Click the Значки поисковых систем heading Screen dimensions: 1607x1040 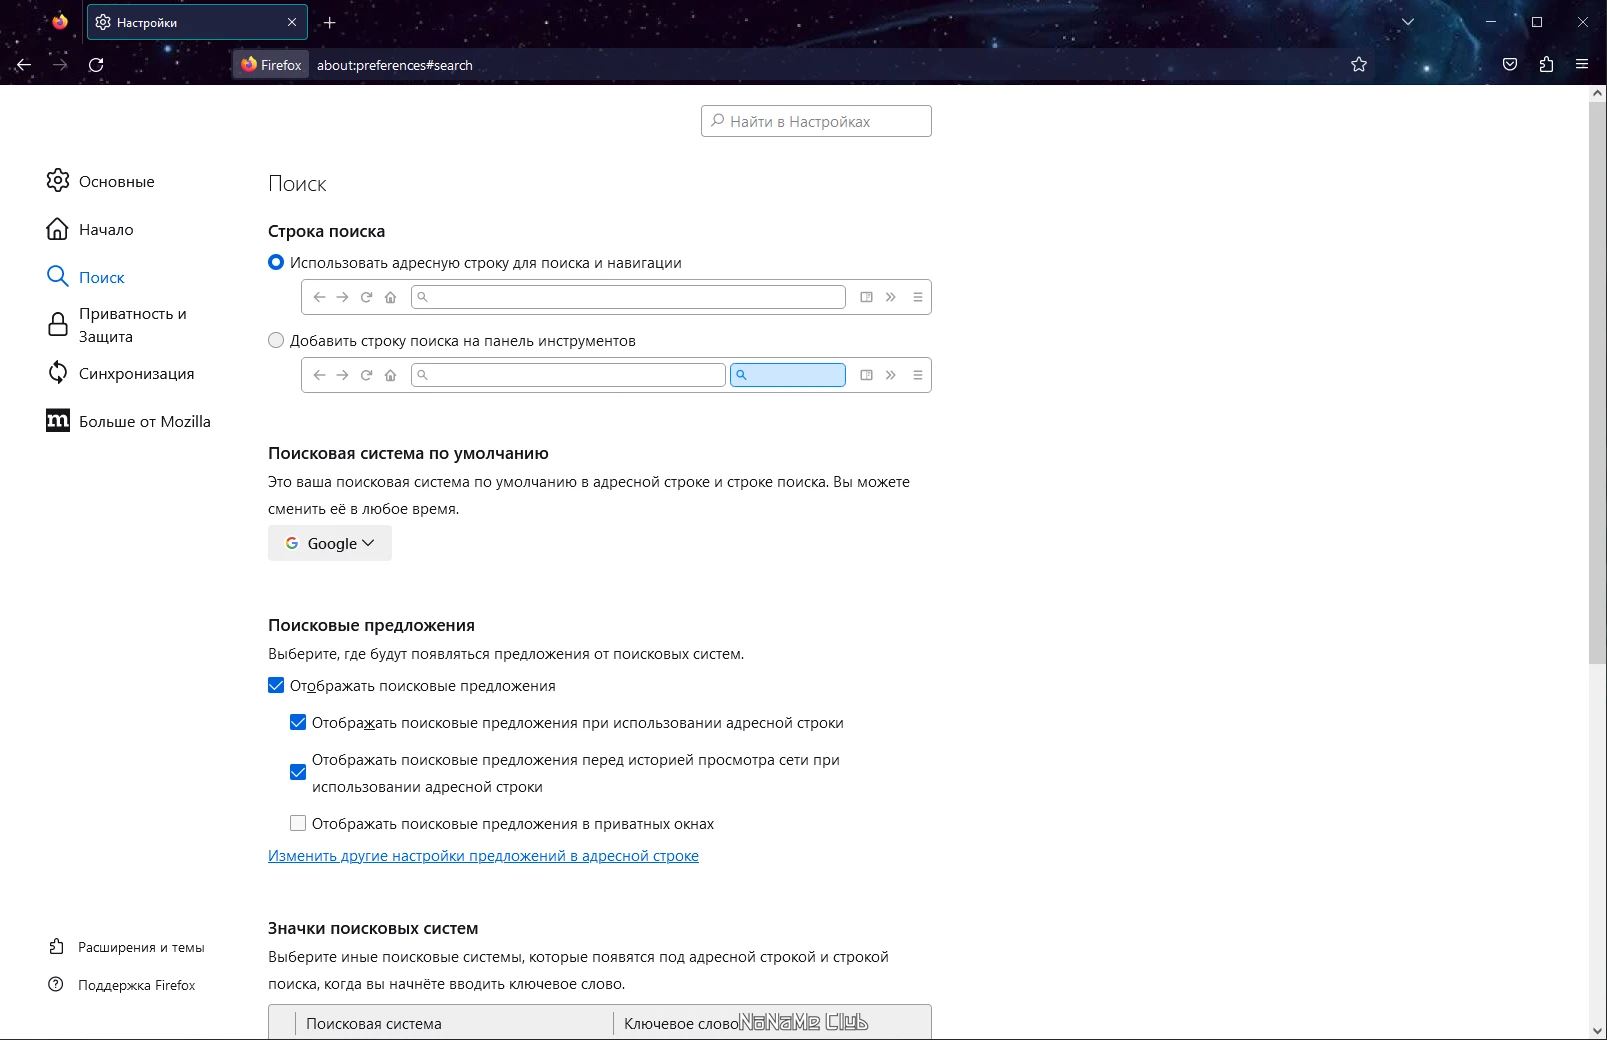(x=373, y=928)
